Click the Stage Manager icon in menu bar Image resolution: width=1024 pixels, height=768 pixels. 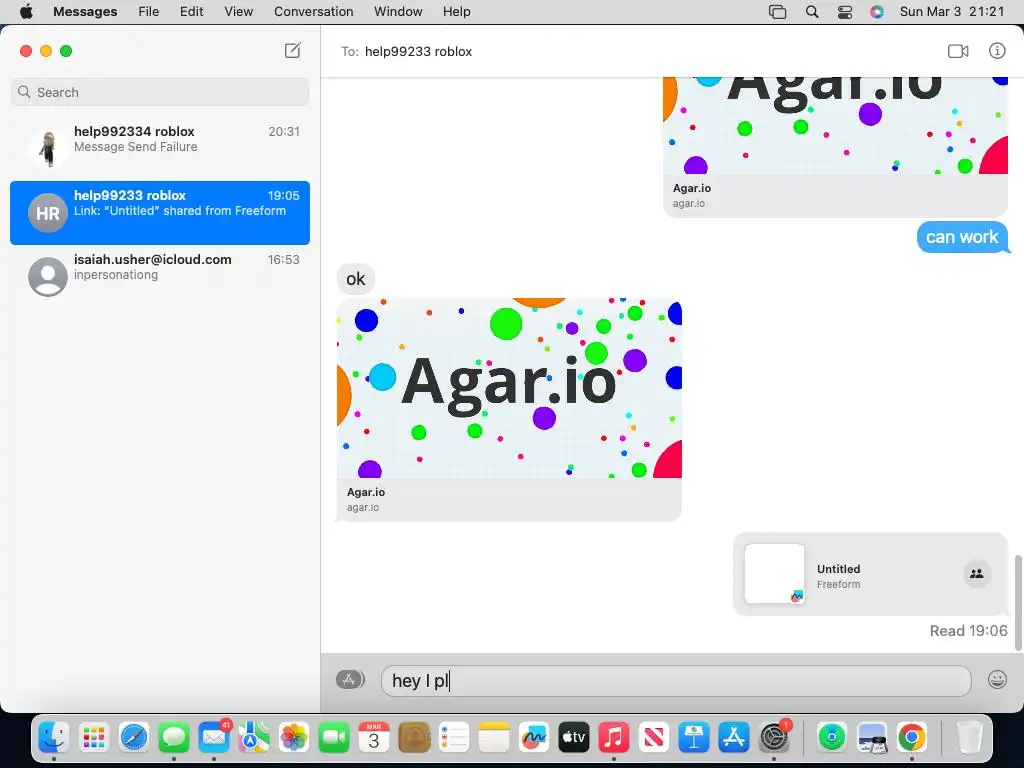(777, 12)
